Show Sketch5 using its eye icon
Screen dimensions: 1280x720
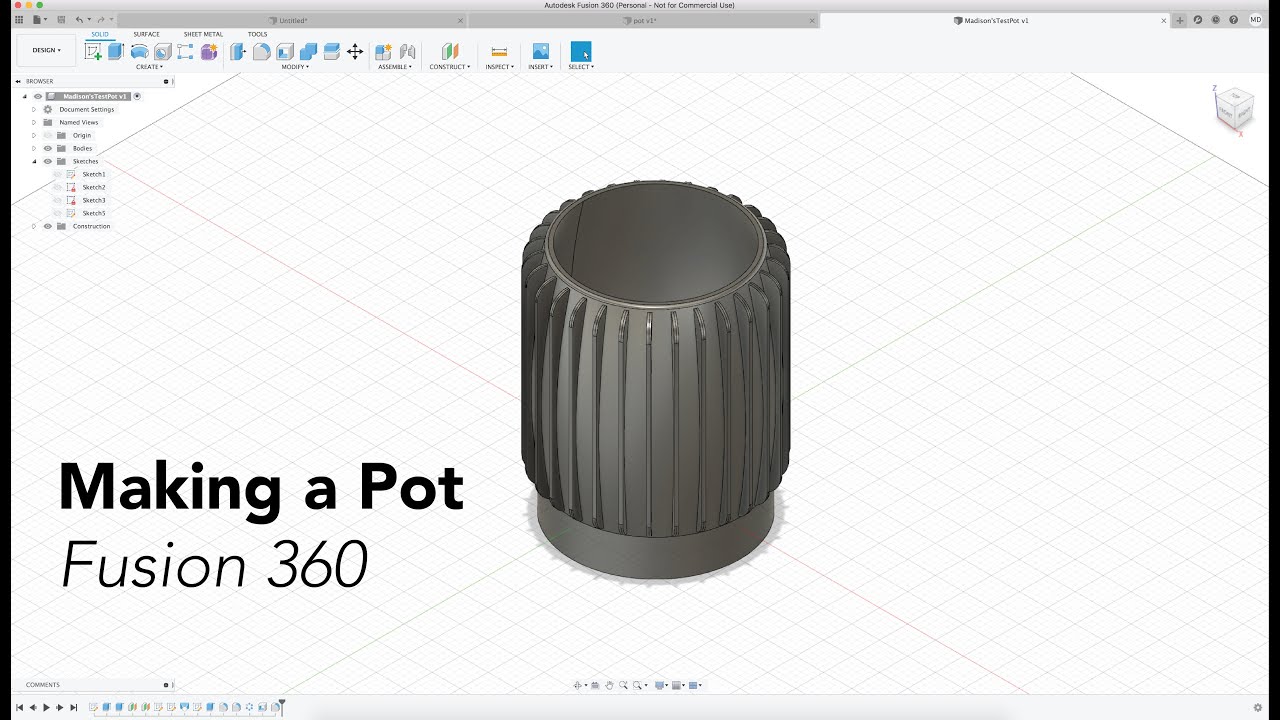tap(58, 213)
